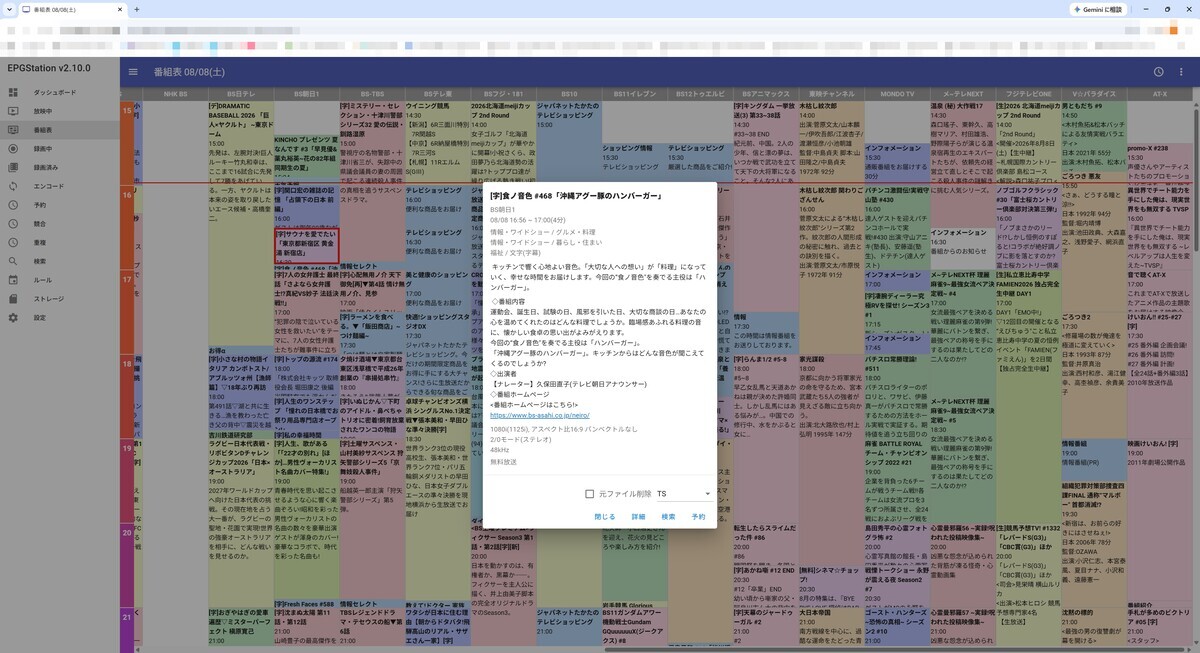This screenshot has width=1200, height=653.
Task: Open the 放映中 (on air) sidebar icon
Action: pos(13,111)
